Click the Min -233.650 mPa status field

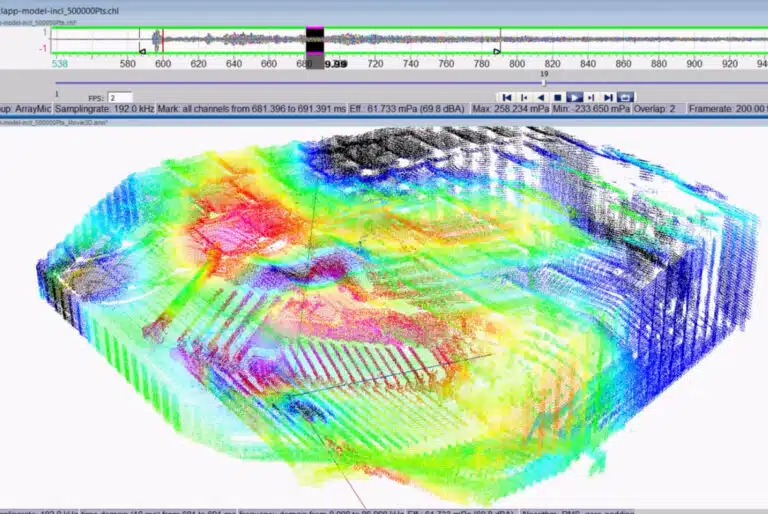(594, 108)
